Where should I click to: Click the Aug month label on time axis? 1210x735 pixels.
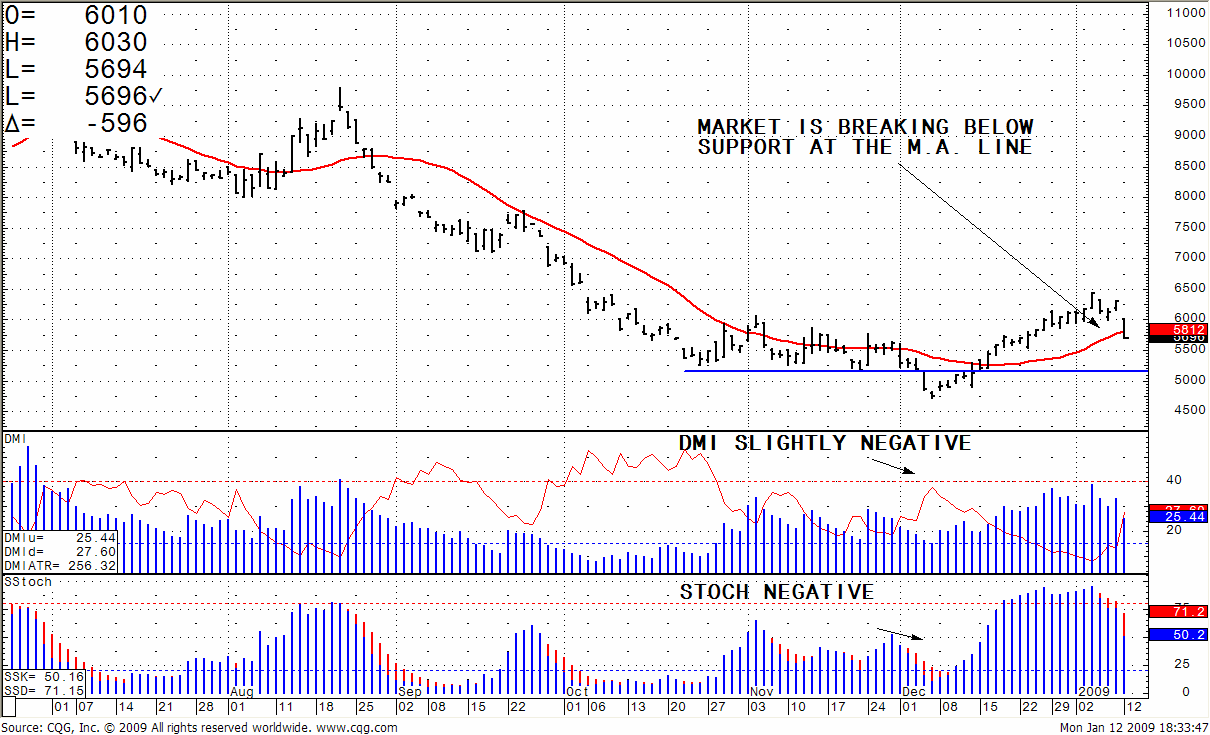point(241,691)
